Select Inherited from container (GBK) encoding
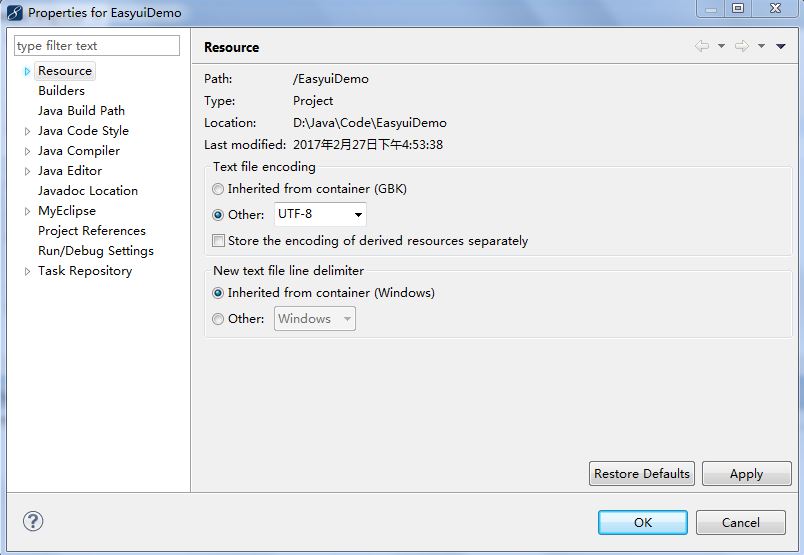Viewport: 804px width, 555px height. [218, 188]
